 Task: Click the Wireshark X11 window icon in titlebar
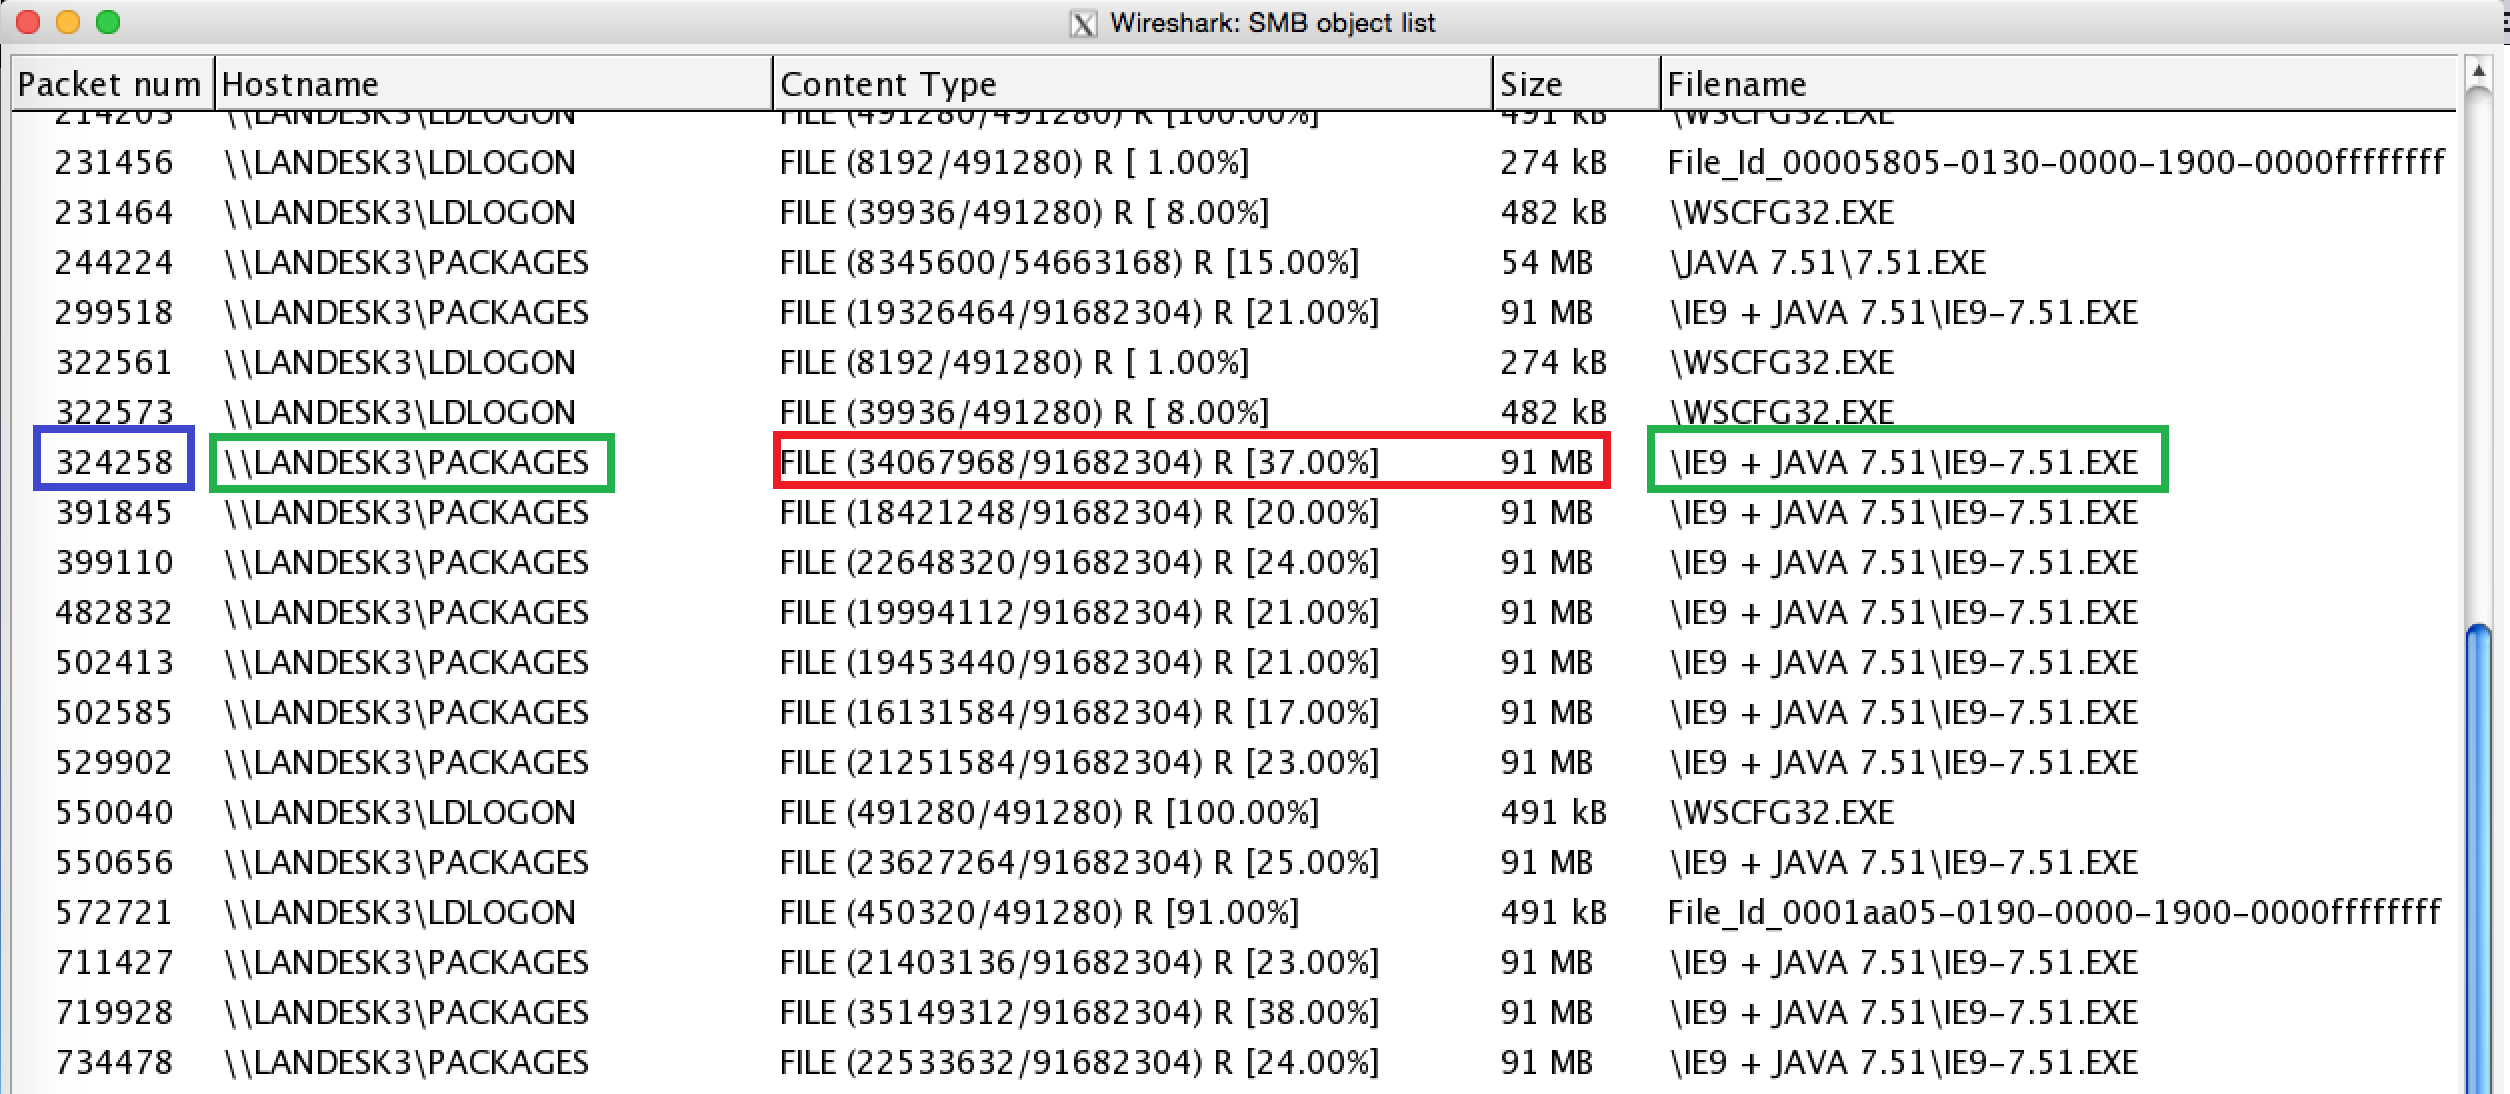1083,22
